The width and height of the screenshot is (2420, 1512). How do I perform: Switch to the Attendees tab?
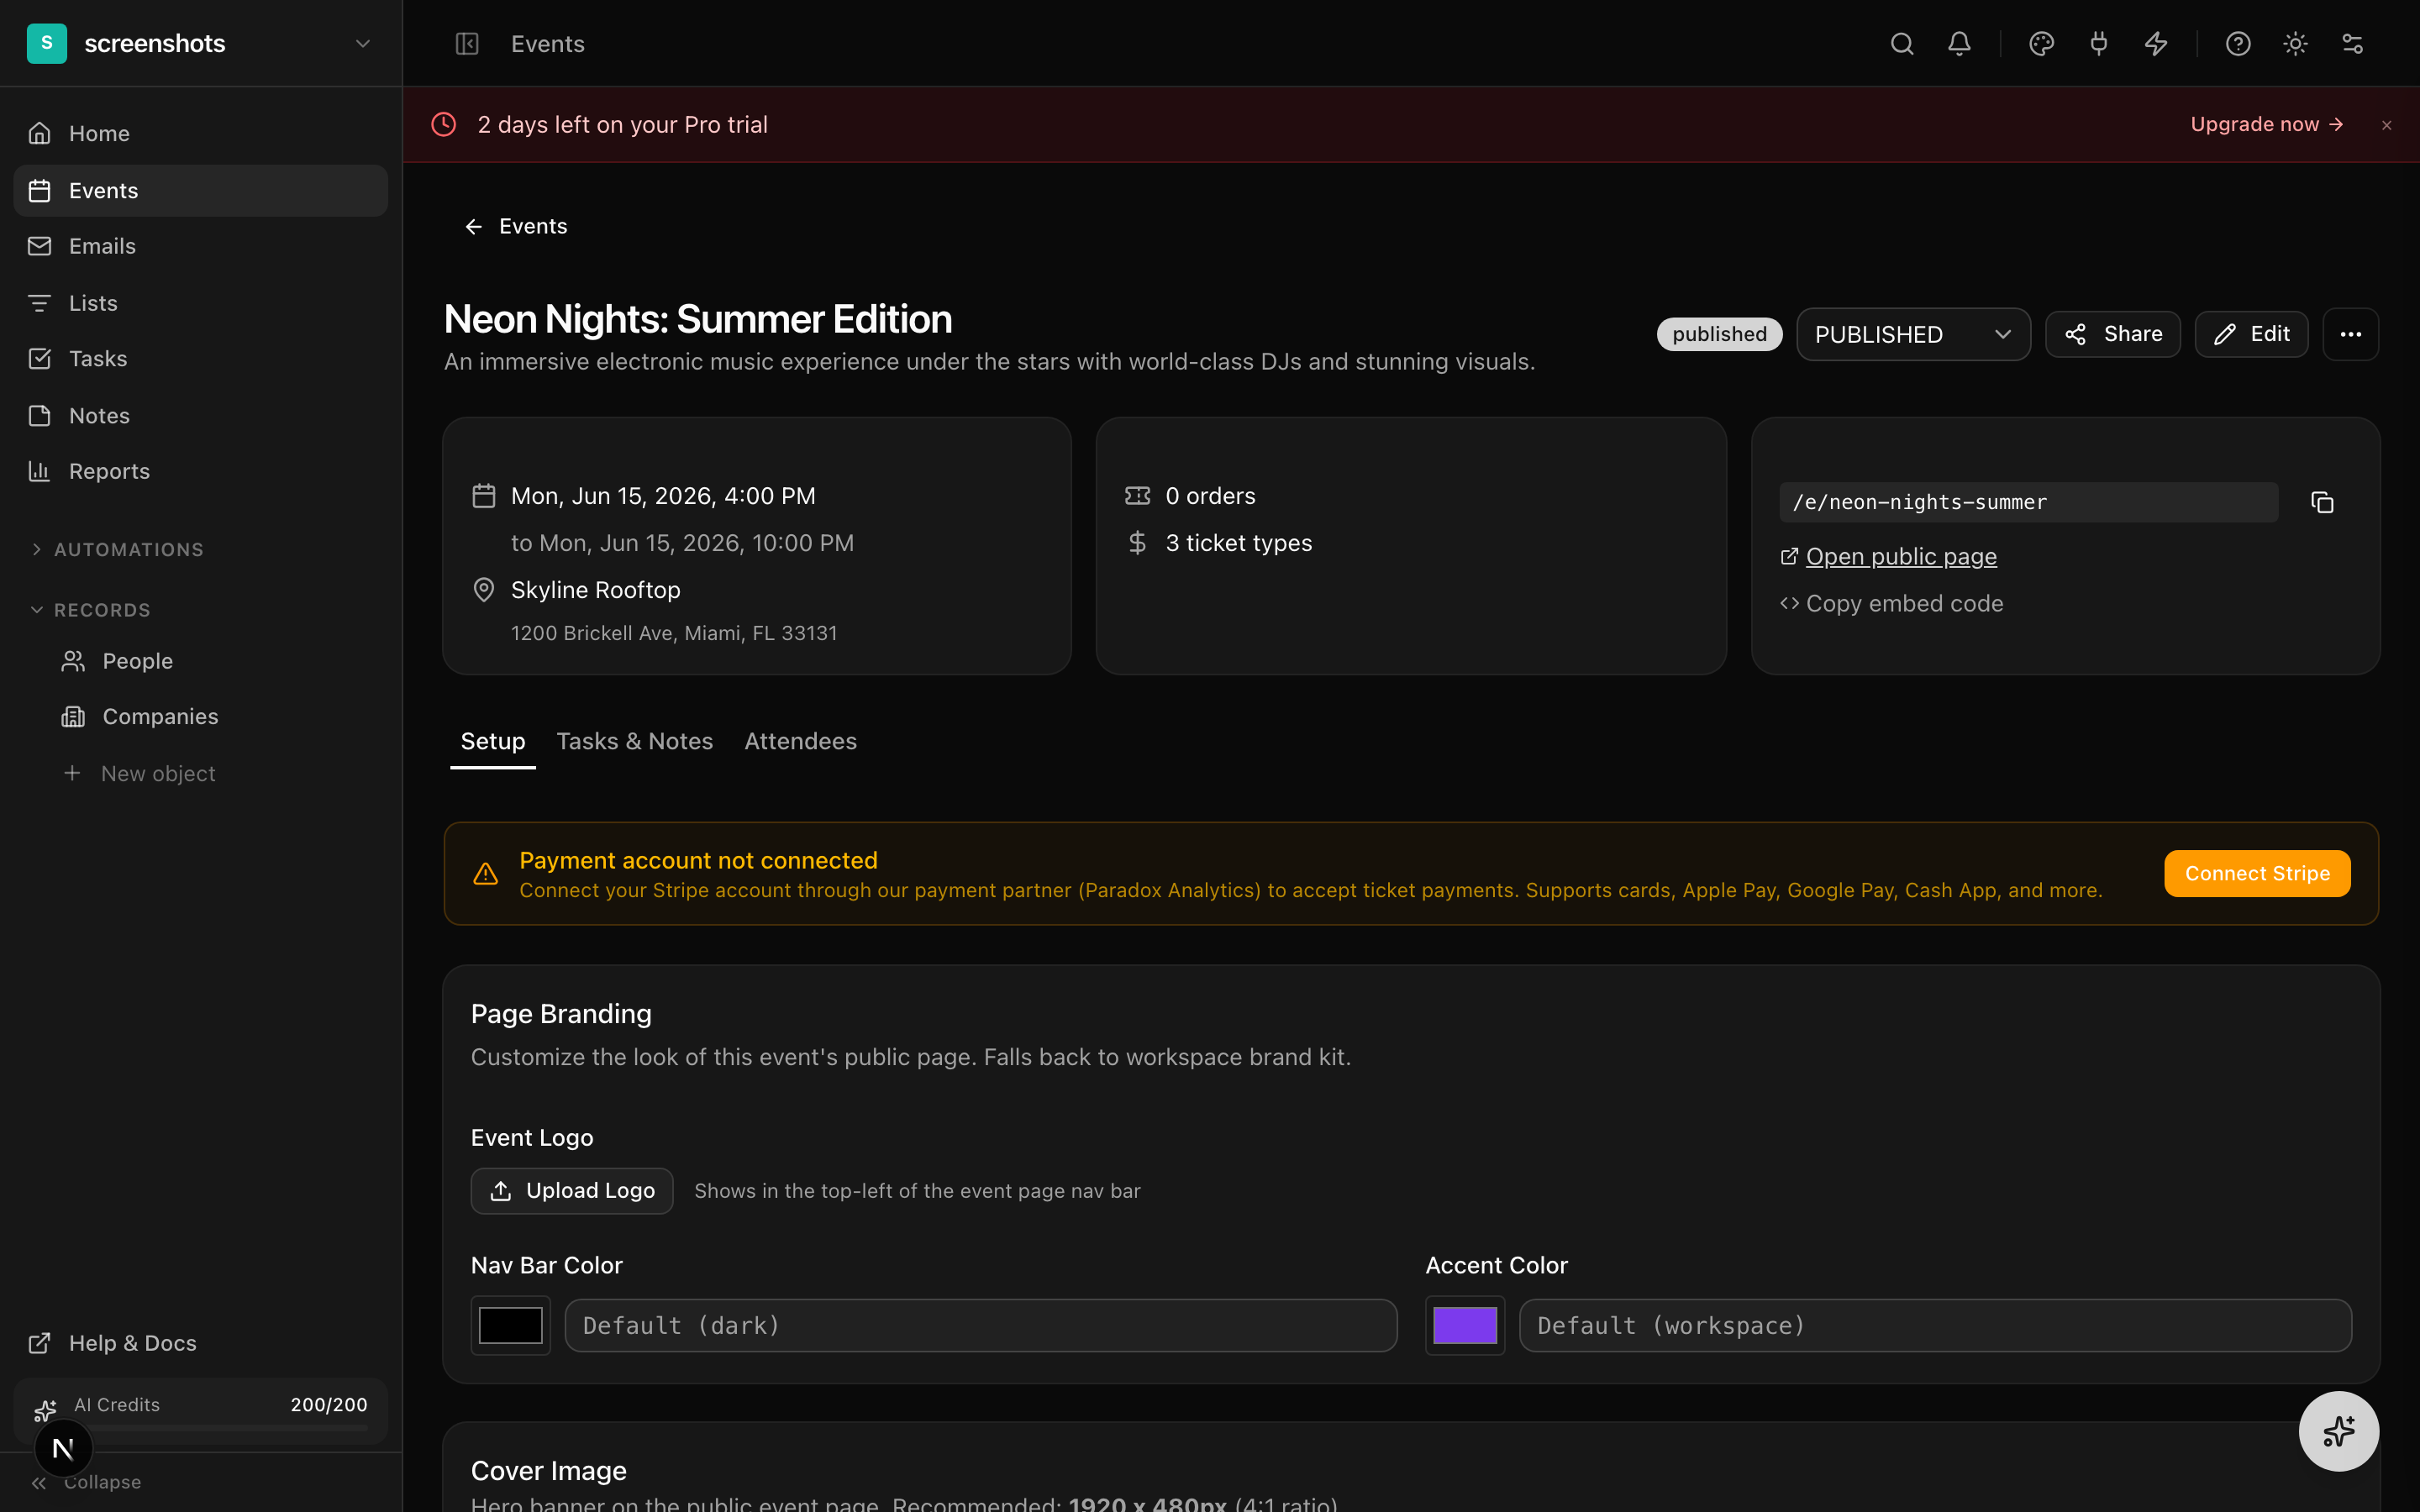tap(800, 741)
